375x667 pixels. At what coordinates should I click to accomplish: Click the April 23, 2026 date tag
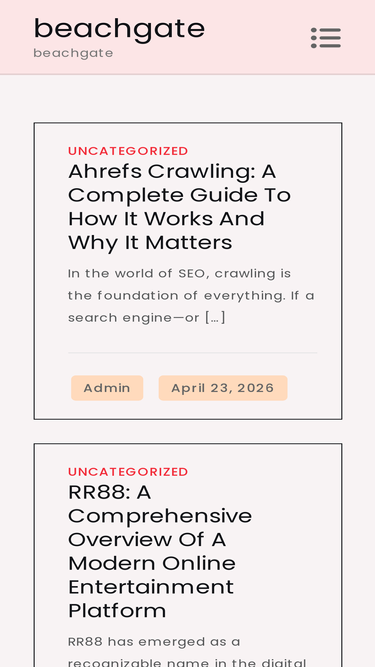(x=223, y=388)
